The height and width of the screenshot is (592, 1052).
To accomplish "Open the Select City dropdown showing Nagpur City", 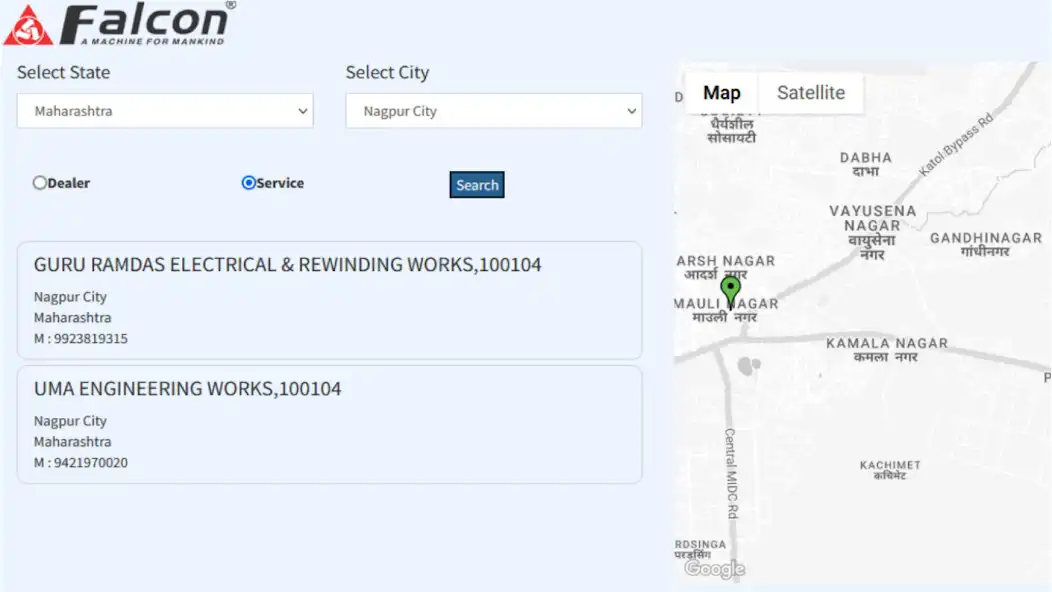I will [x=493, y=111].
